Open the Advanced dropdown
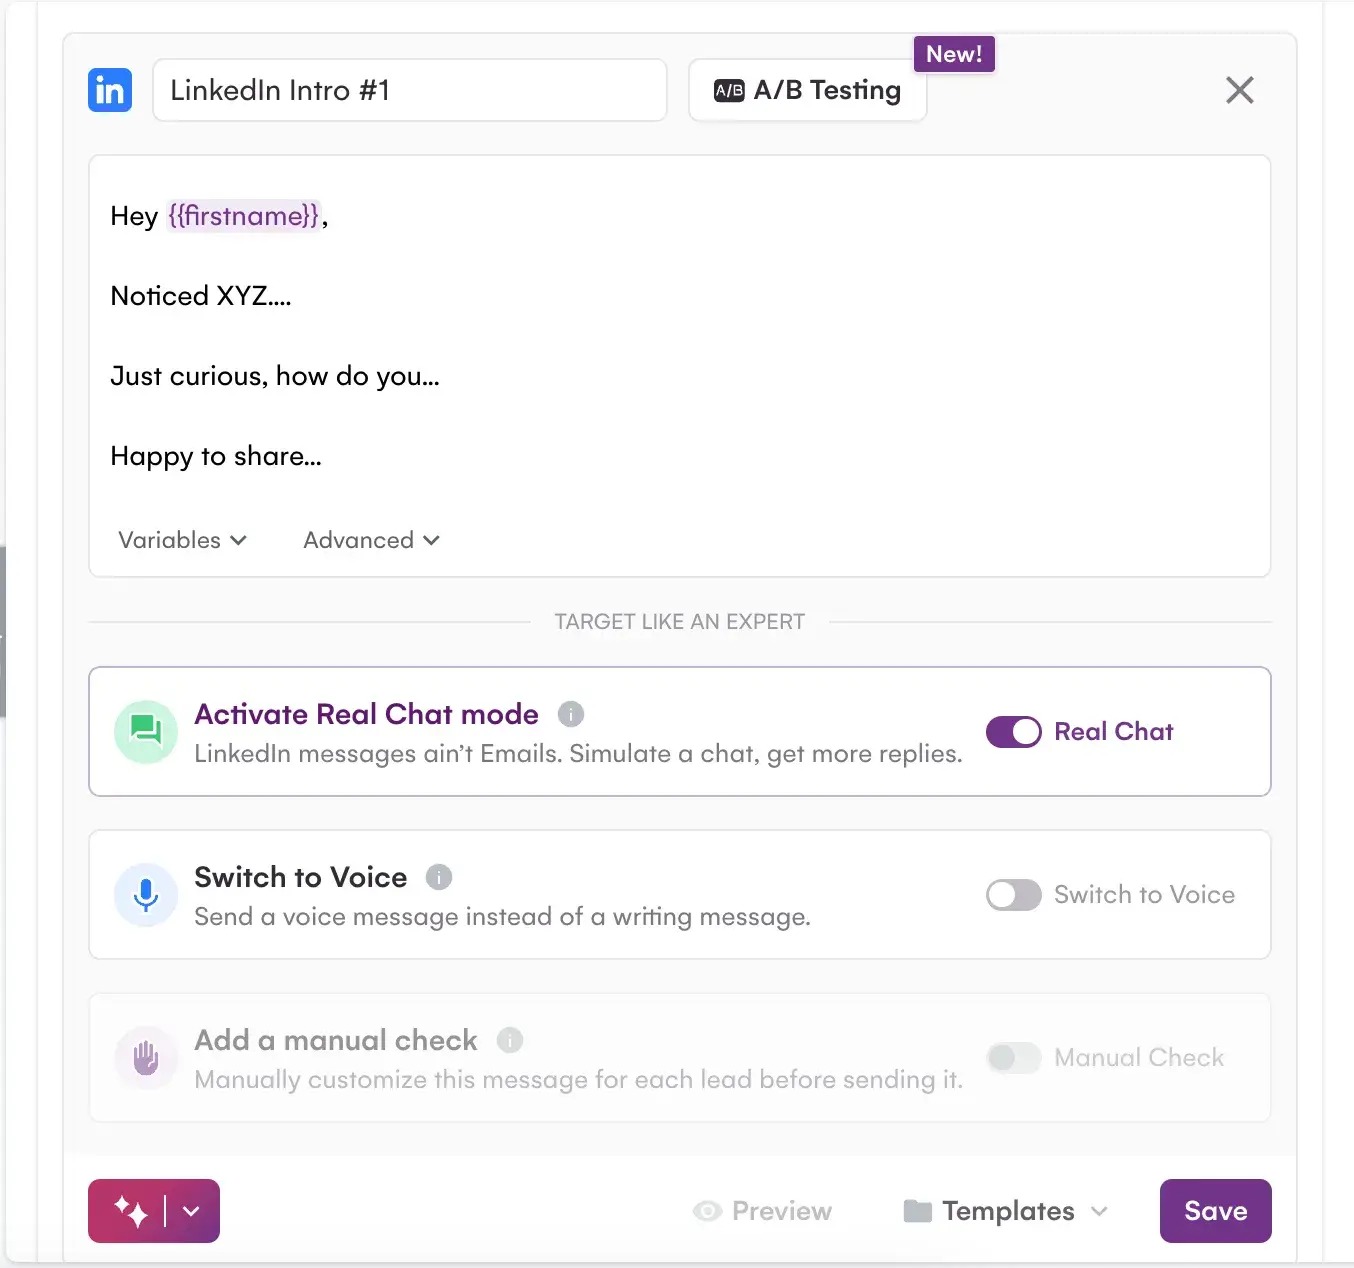 coord(369,540)
